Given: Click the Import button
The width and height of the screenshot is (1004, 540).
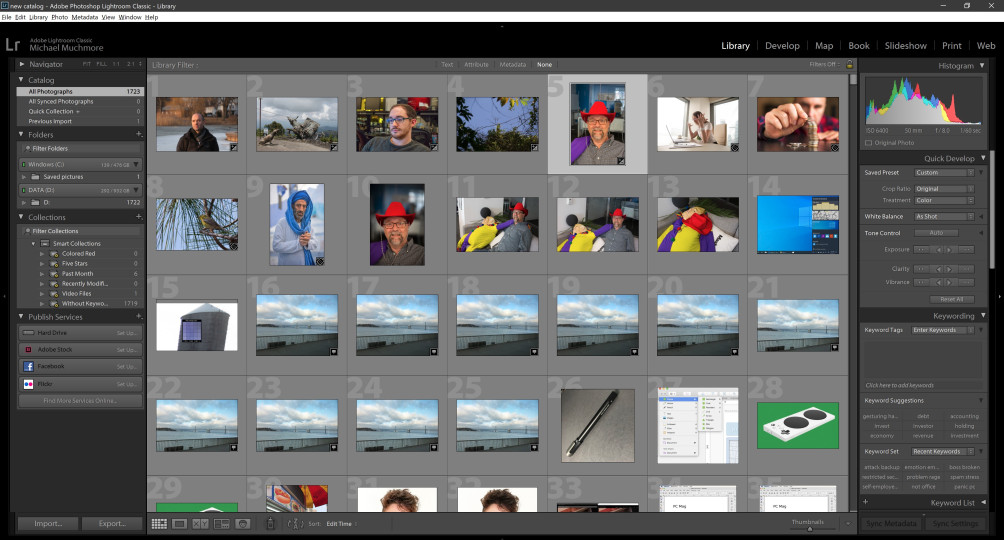Looking at the screenshot, I should (48, 523).
